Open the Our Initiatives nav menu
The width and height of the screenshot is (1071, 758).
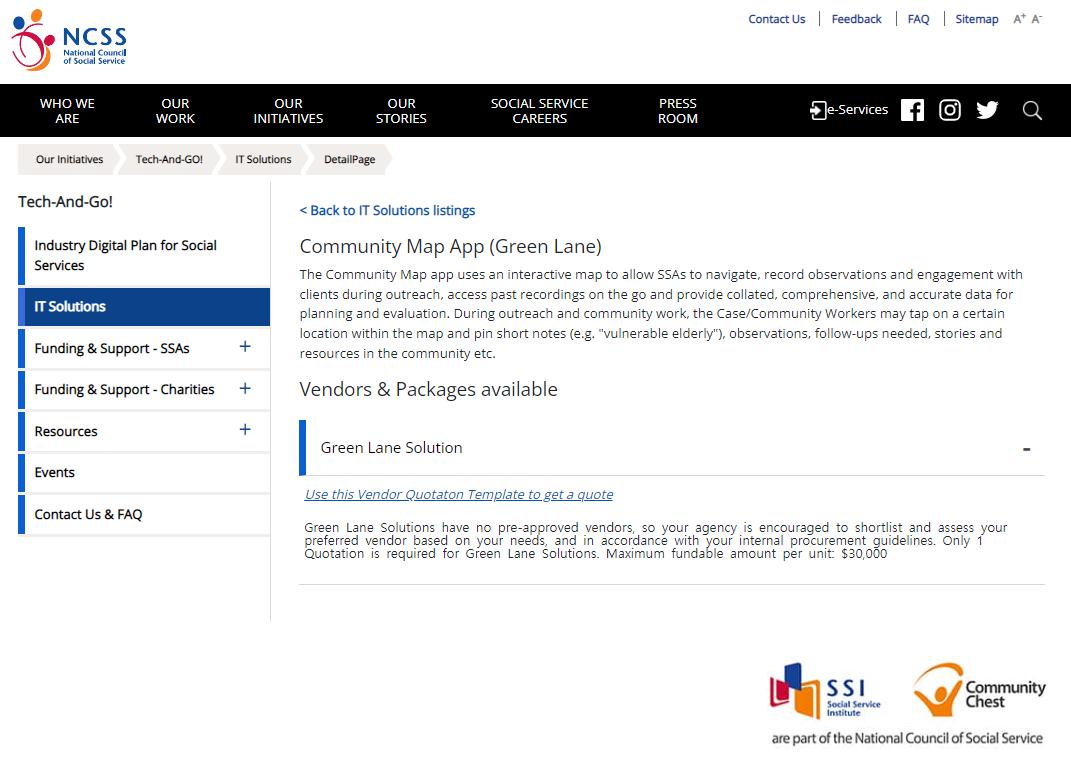288,110
